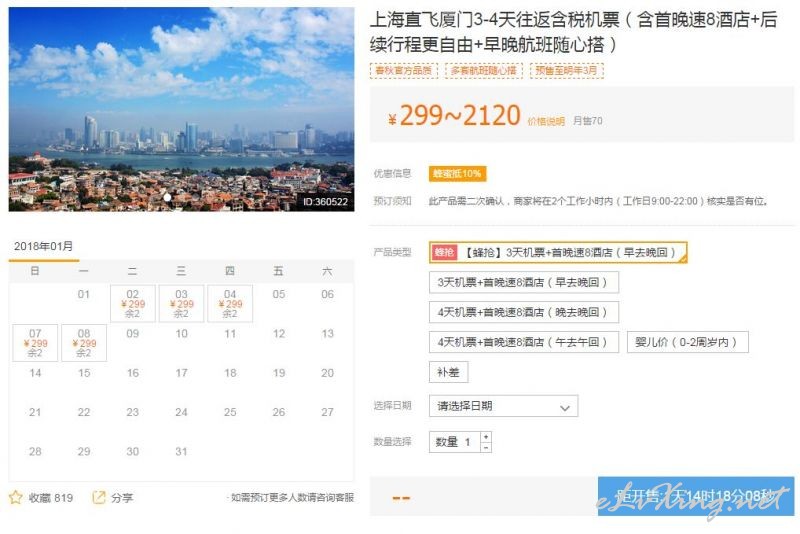Select the 【蜂抢】3天机票+首晚速8酒店 option
This screenshot has width=800, height=534.
pyautogui.click(x=558, y=252)
